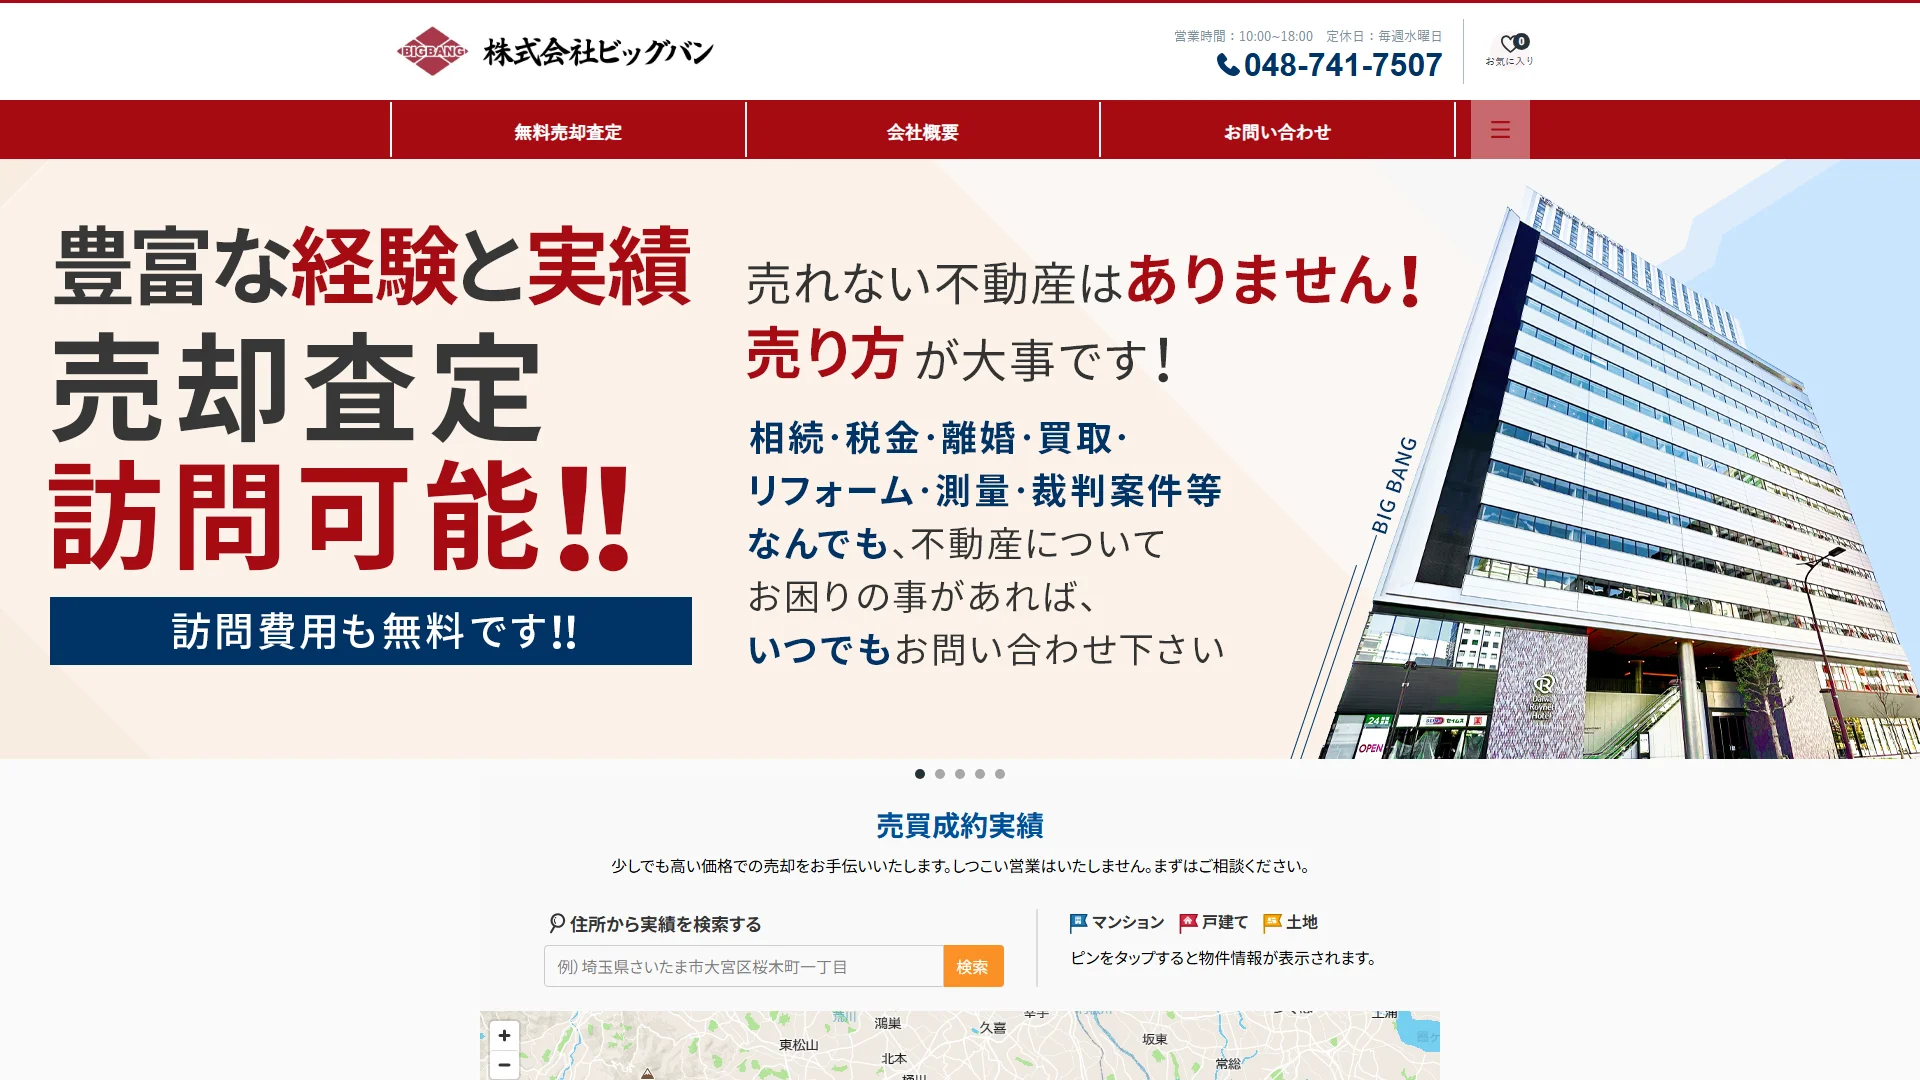Click the マンション blue pin icon
1920x1080 pixels.
pyautogui.click(x=1078, y=922)
